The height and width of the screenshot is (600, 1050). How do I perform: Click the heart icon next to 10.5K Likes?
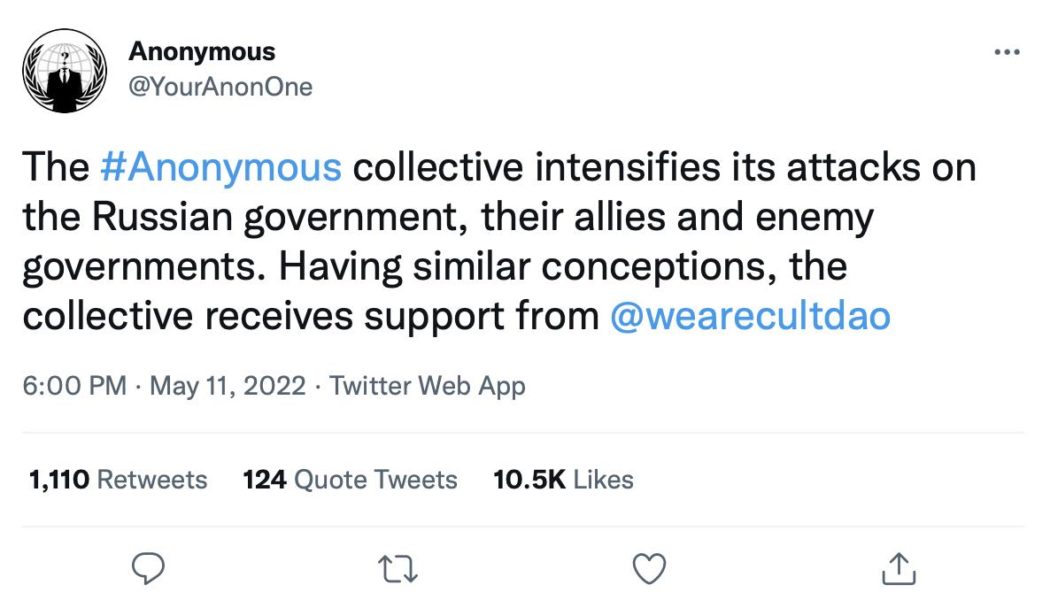click(x=648, y=567)
